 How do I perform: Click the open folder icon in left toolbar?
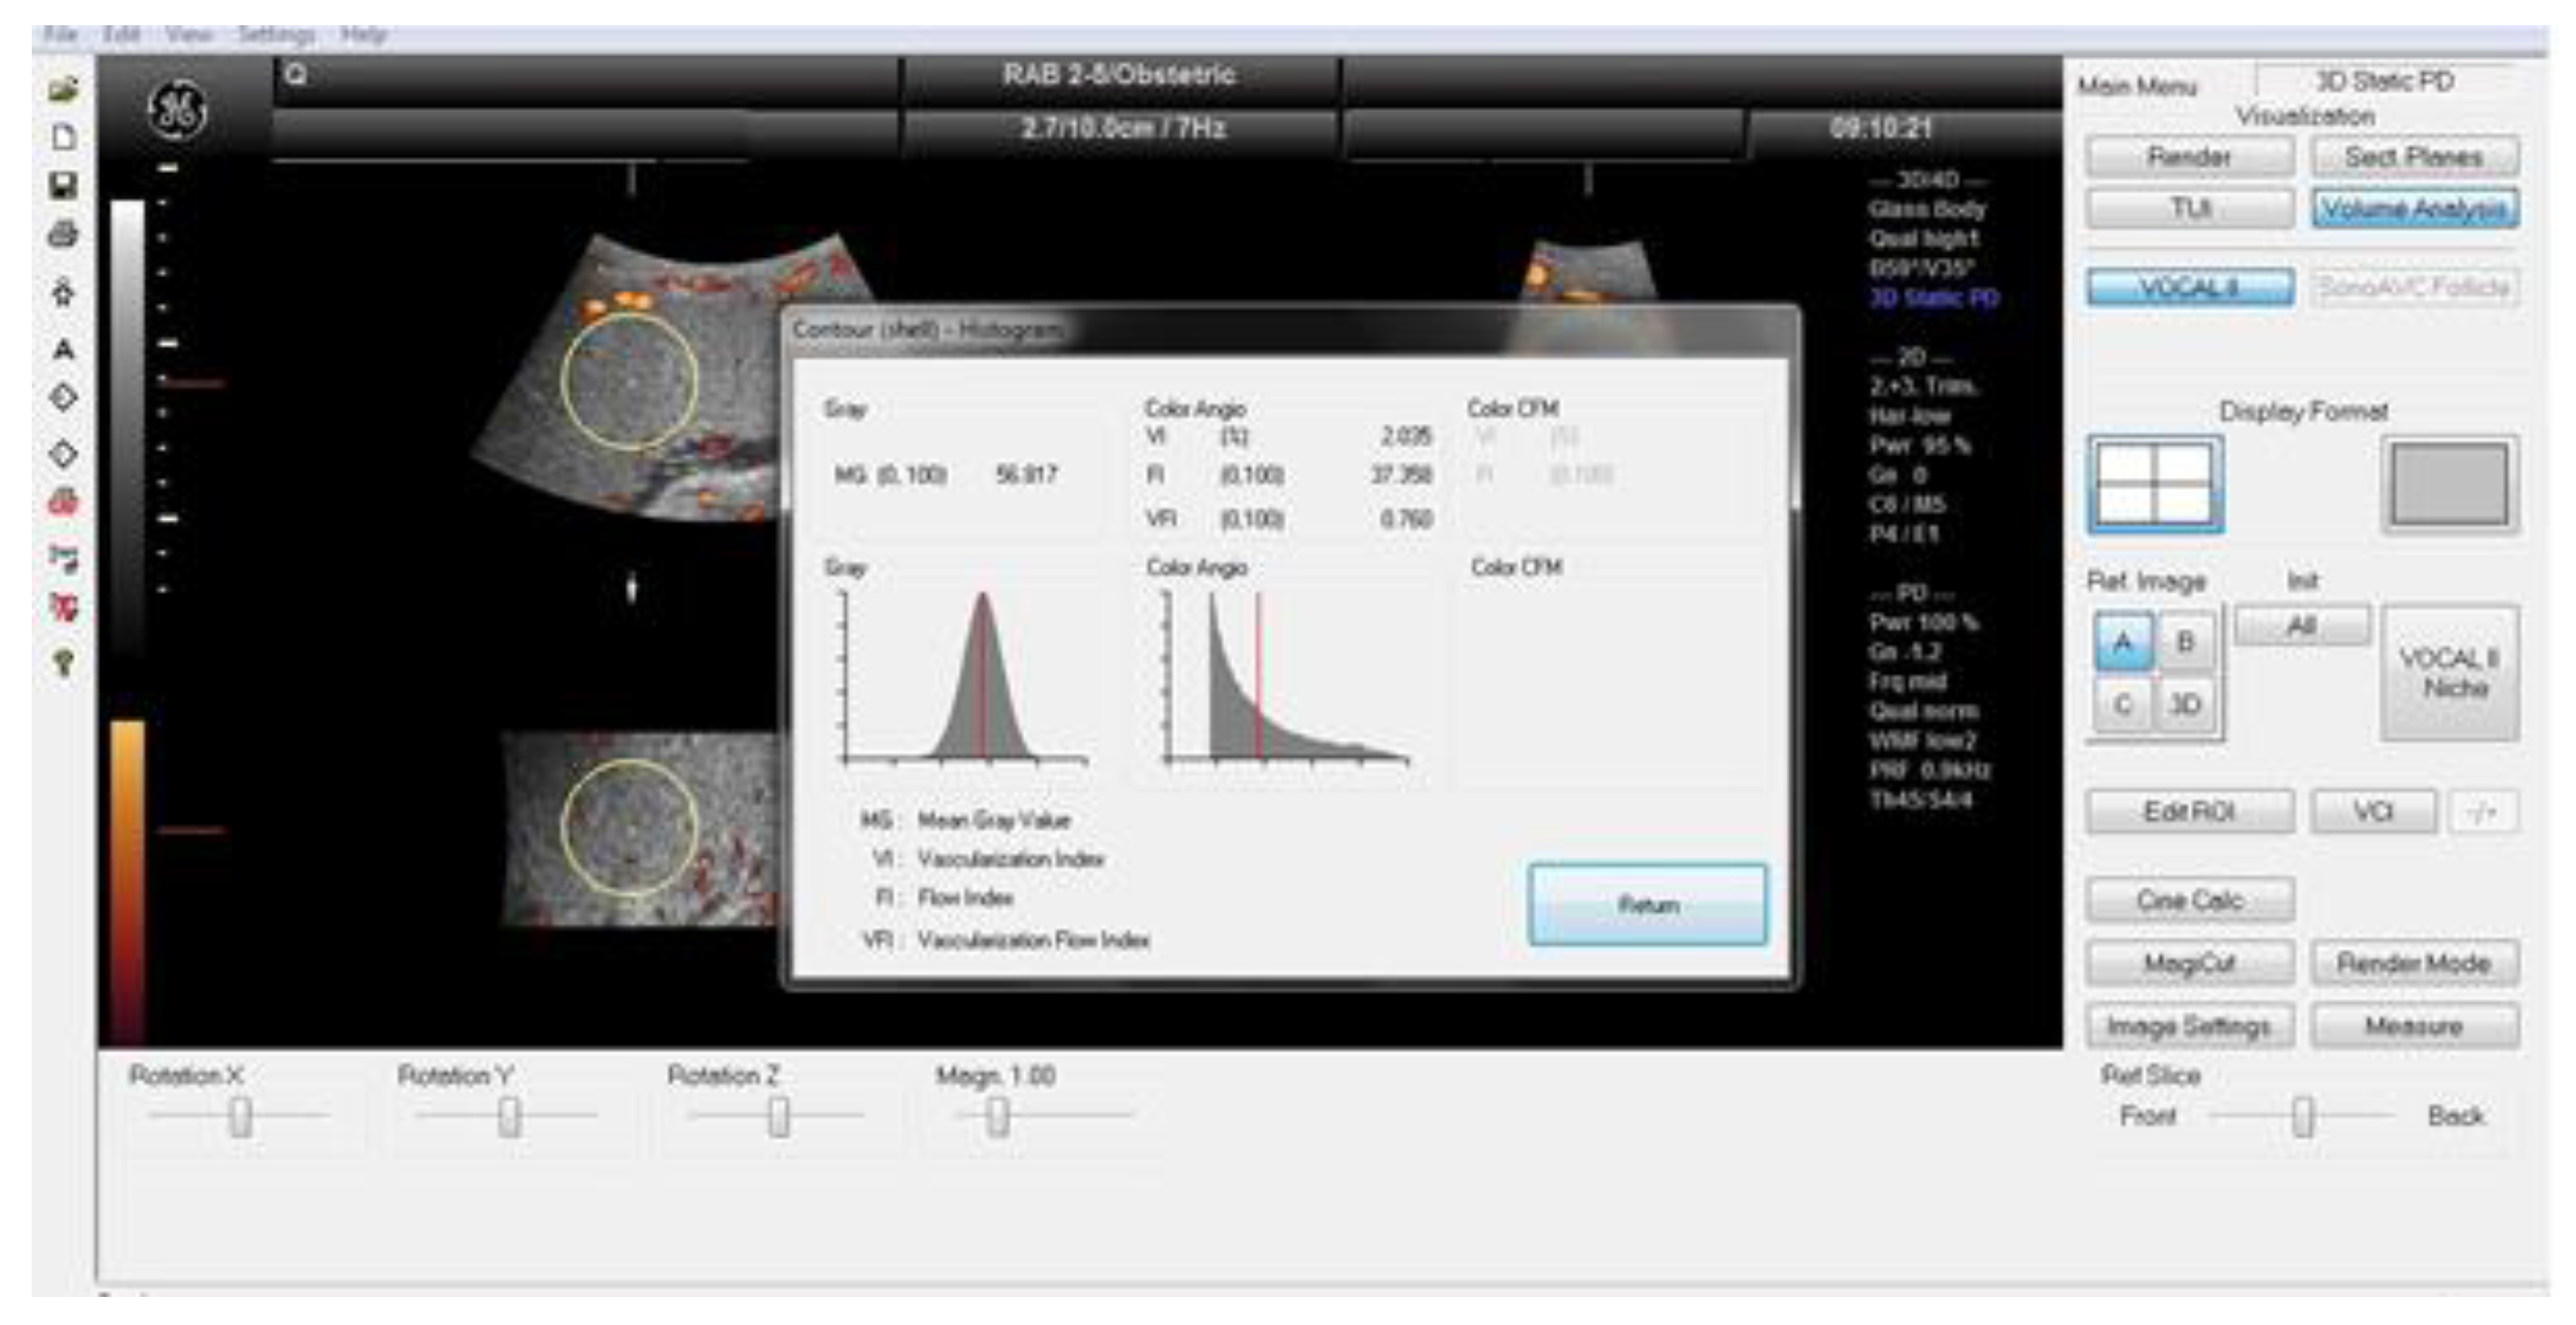click(x=63, y=89)
